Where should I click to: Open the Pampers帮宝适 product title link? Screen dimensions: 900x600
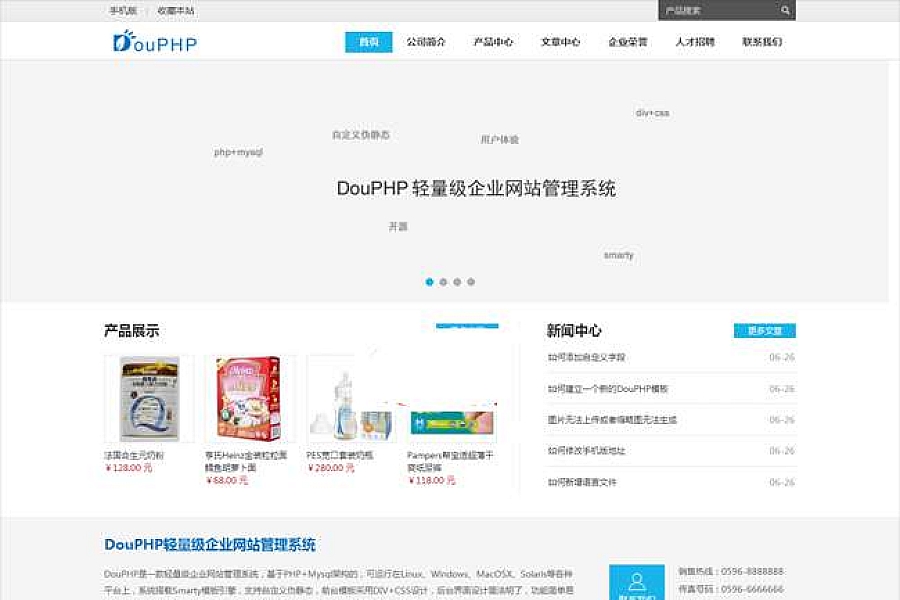coord(450,462)
